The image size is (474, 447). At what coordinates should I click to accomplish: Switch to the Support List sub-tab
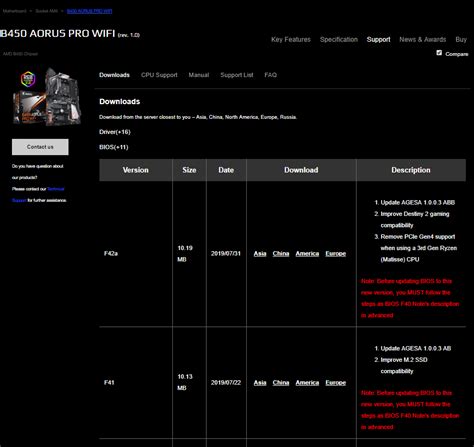click(x=237, y=75)
